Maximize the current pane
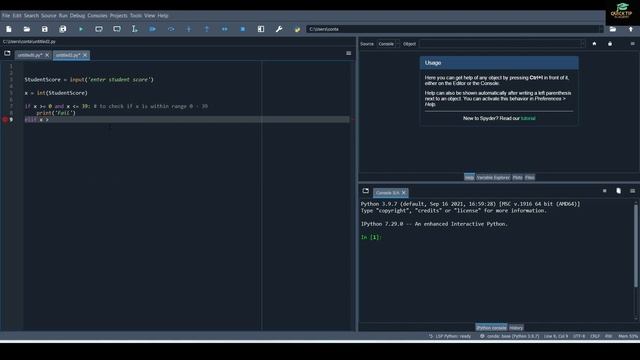The height and width of the screenshot is (360, 640). (261, 29)
